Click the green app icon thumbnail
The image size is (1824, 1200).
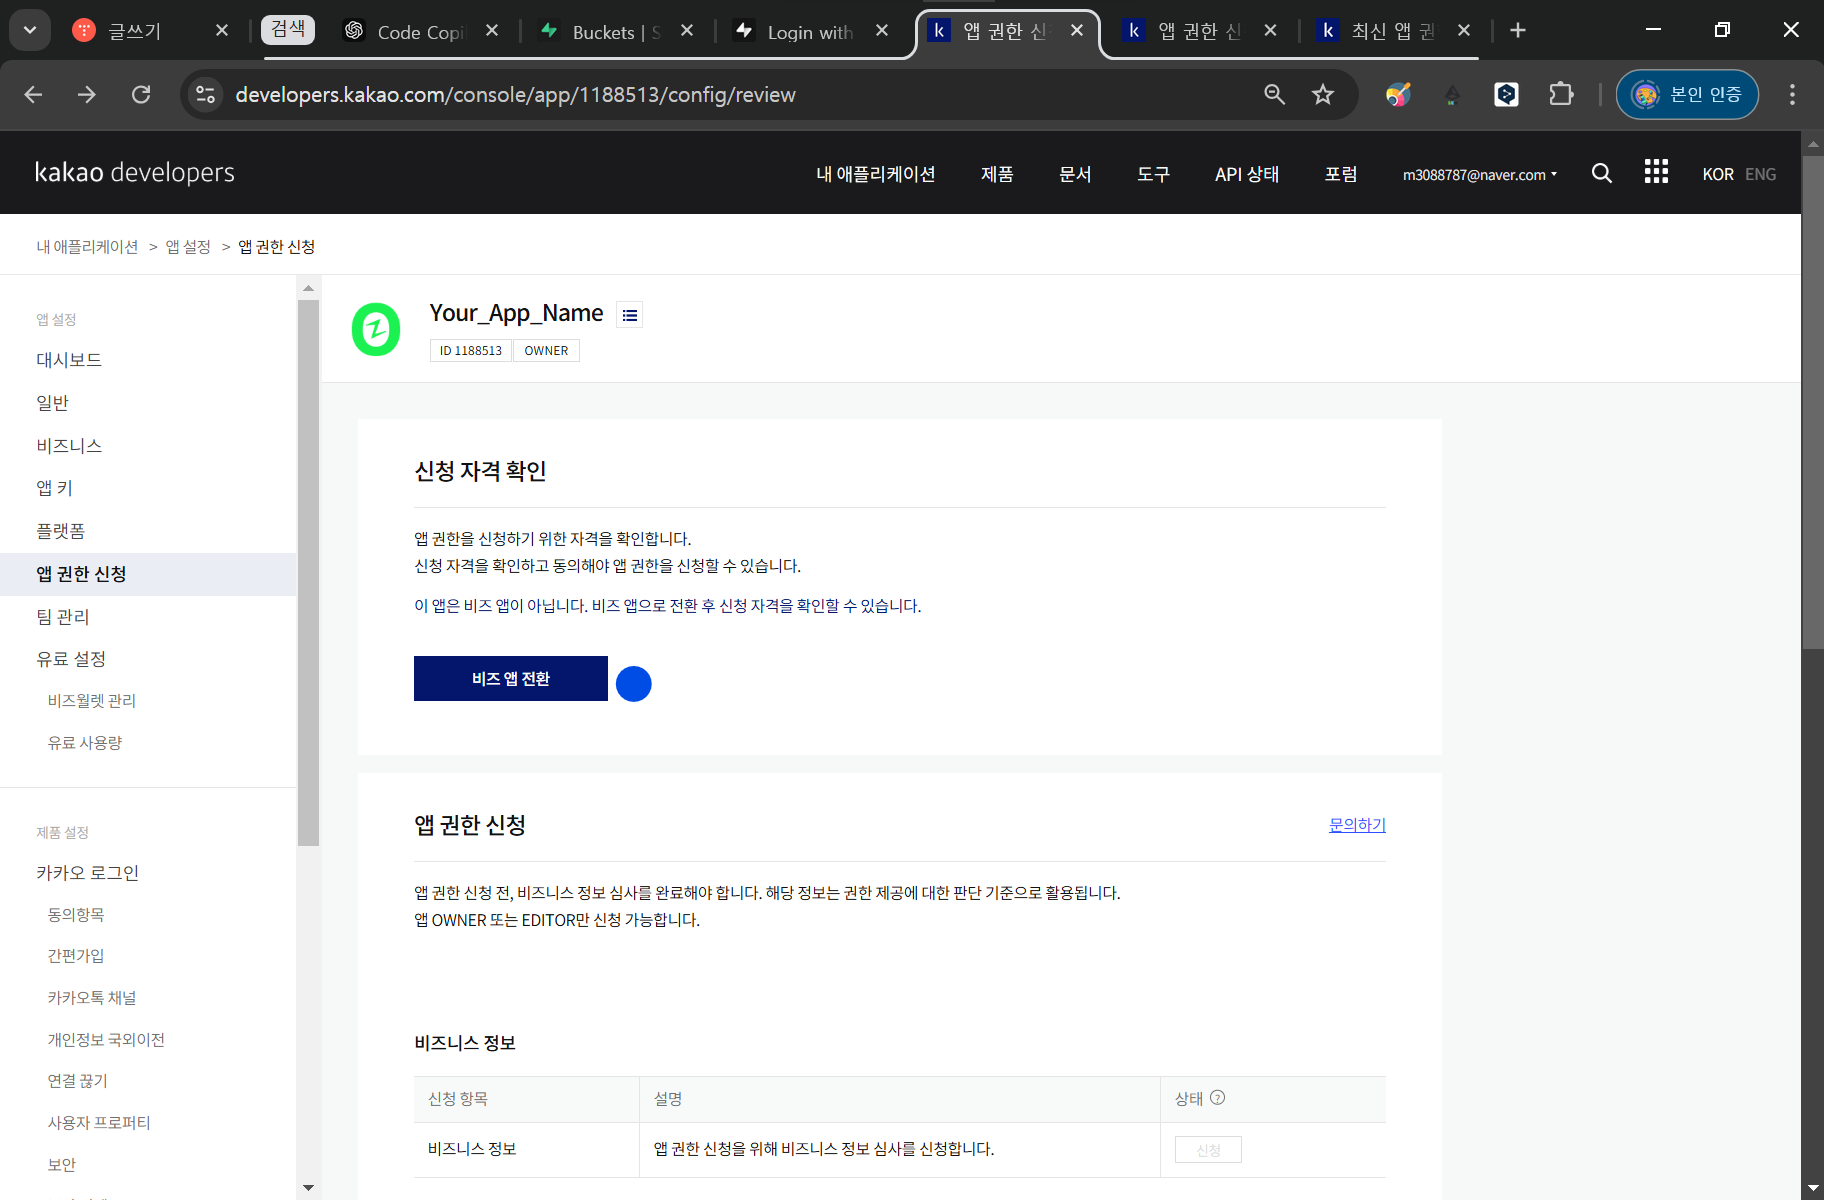tap(376, 329)
